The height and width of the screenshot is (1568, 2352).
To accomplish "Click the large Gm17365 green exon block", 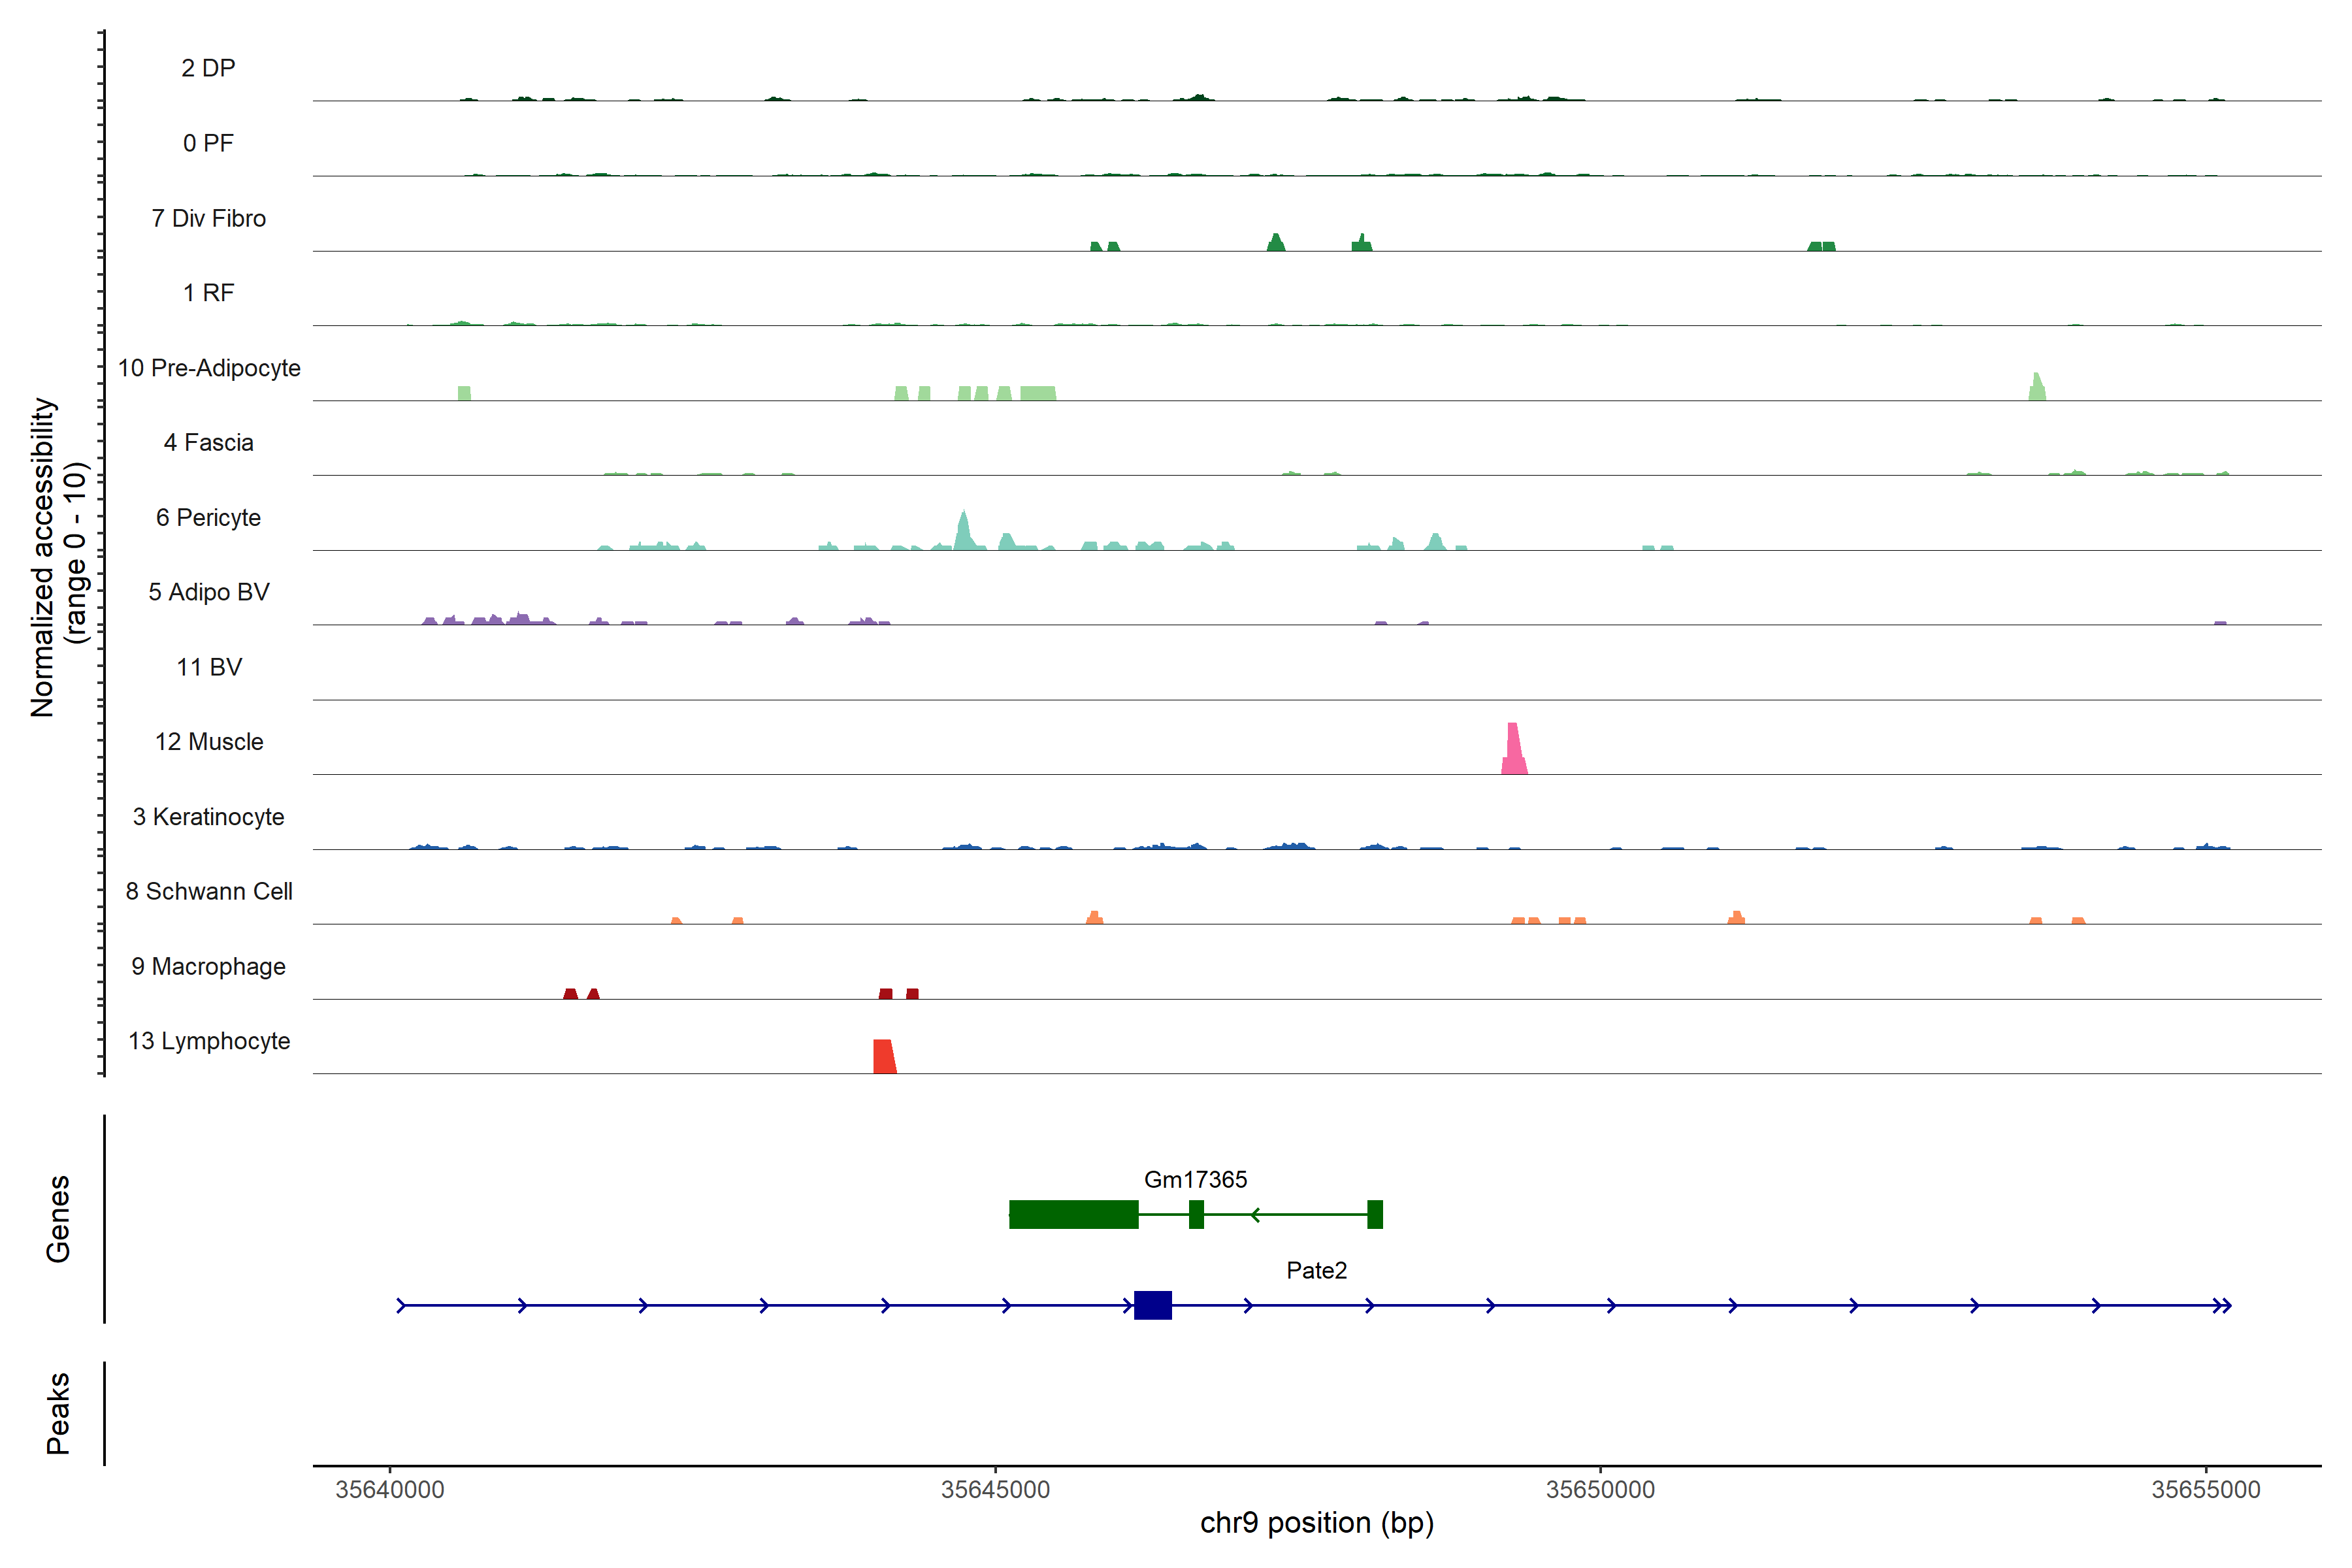I will coord(1073,1214).
